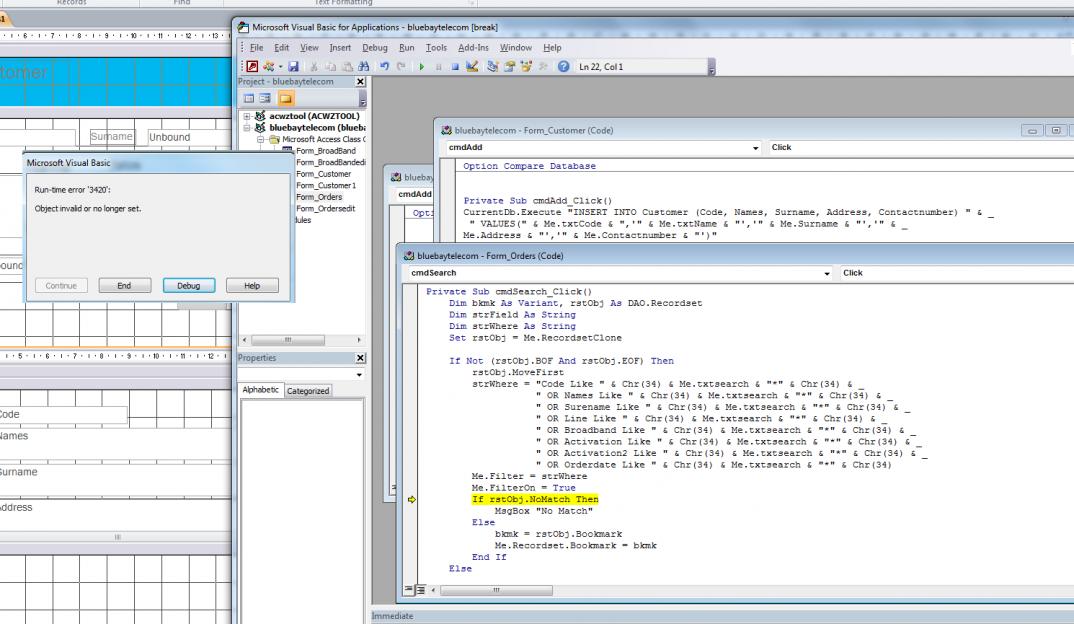Click the View Microsoft Access toolbar icon
This screenshot has width=1074, height=624.
(x=252, y=66)
